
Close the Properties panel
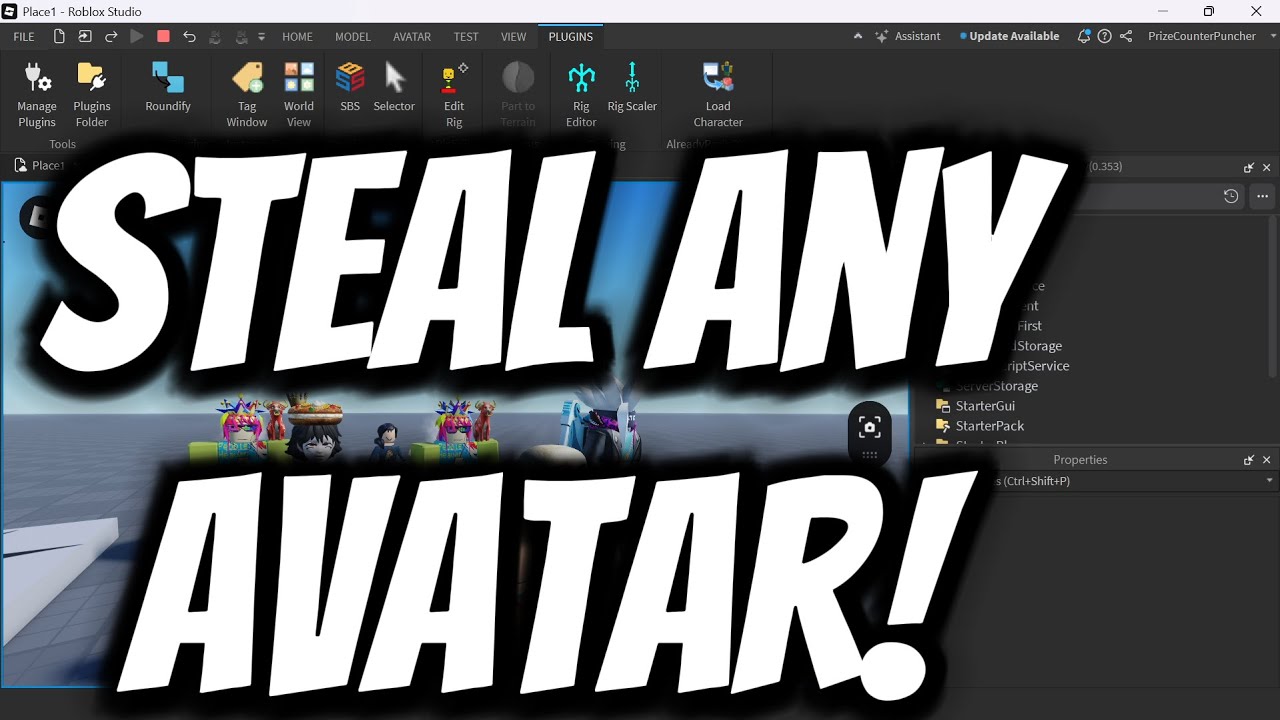click(1267, 460)
